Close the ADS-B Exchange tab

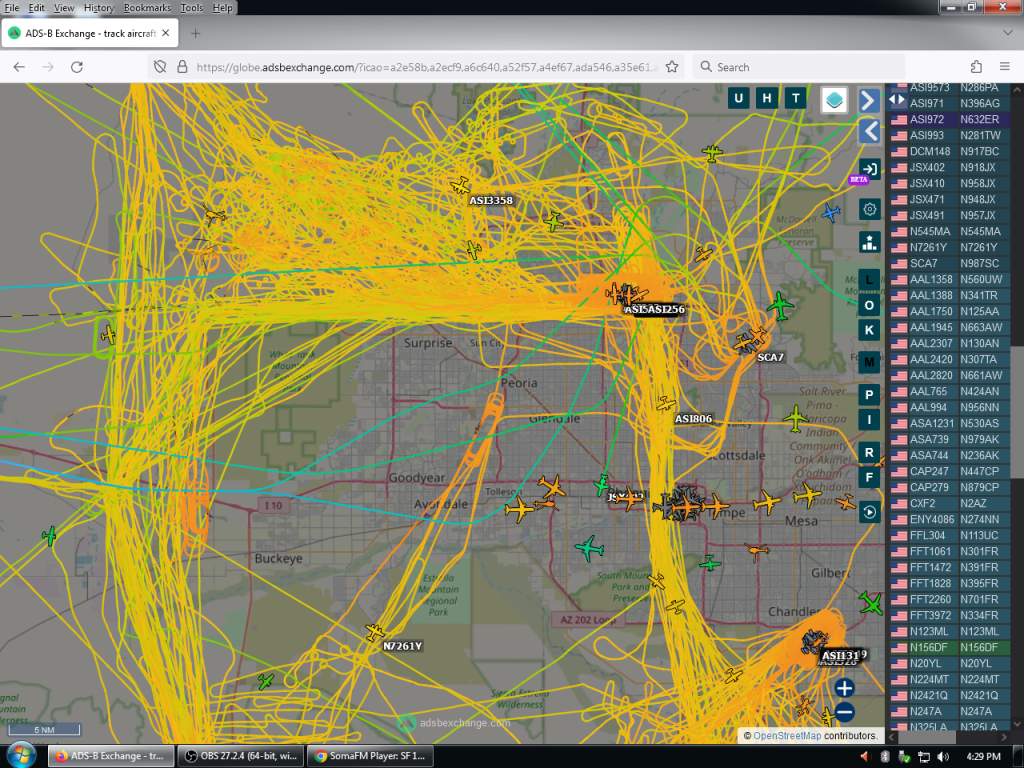pyautogui.click(x=166, y=33)
